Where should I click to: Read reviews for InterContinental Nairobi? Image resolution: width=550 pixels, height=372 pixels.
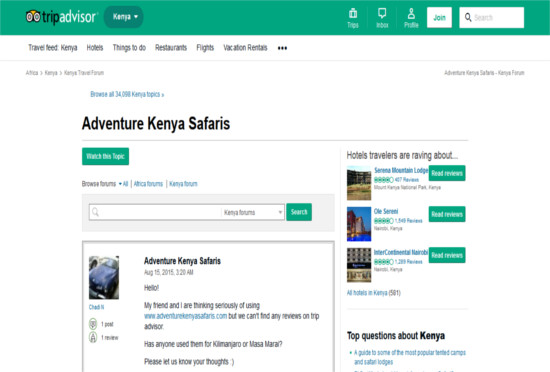click(447, 255)
